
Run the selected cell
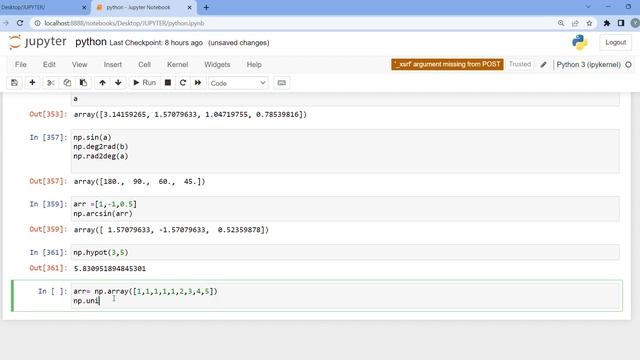[144, 83]
